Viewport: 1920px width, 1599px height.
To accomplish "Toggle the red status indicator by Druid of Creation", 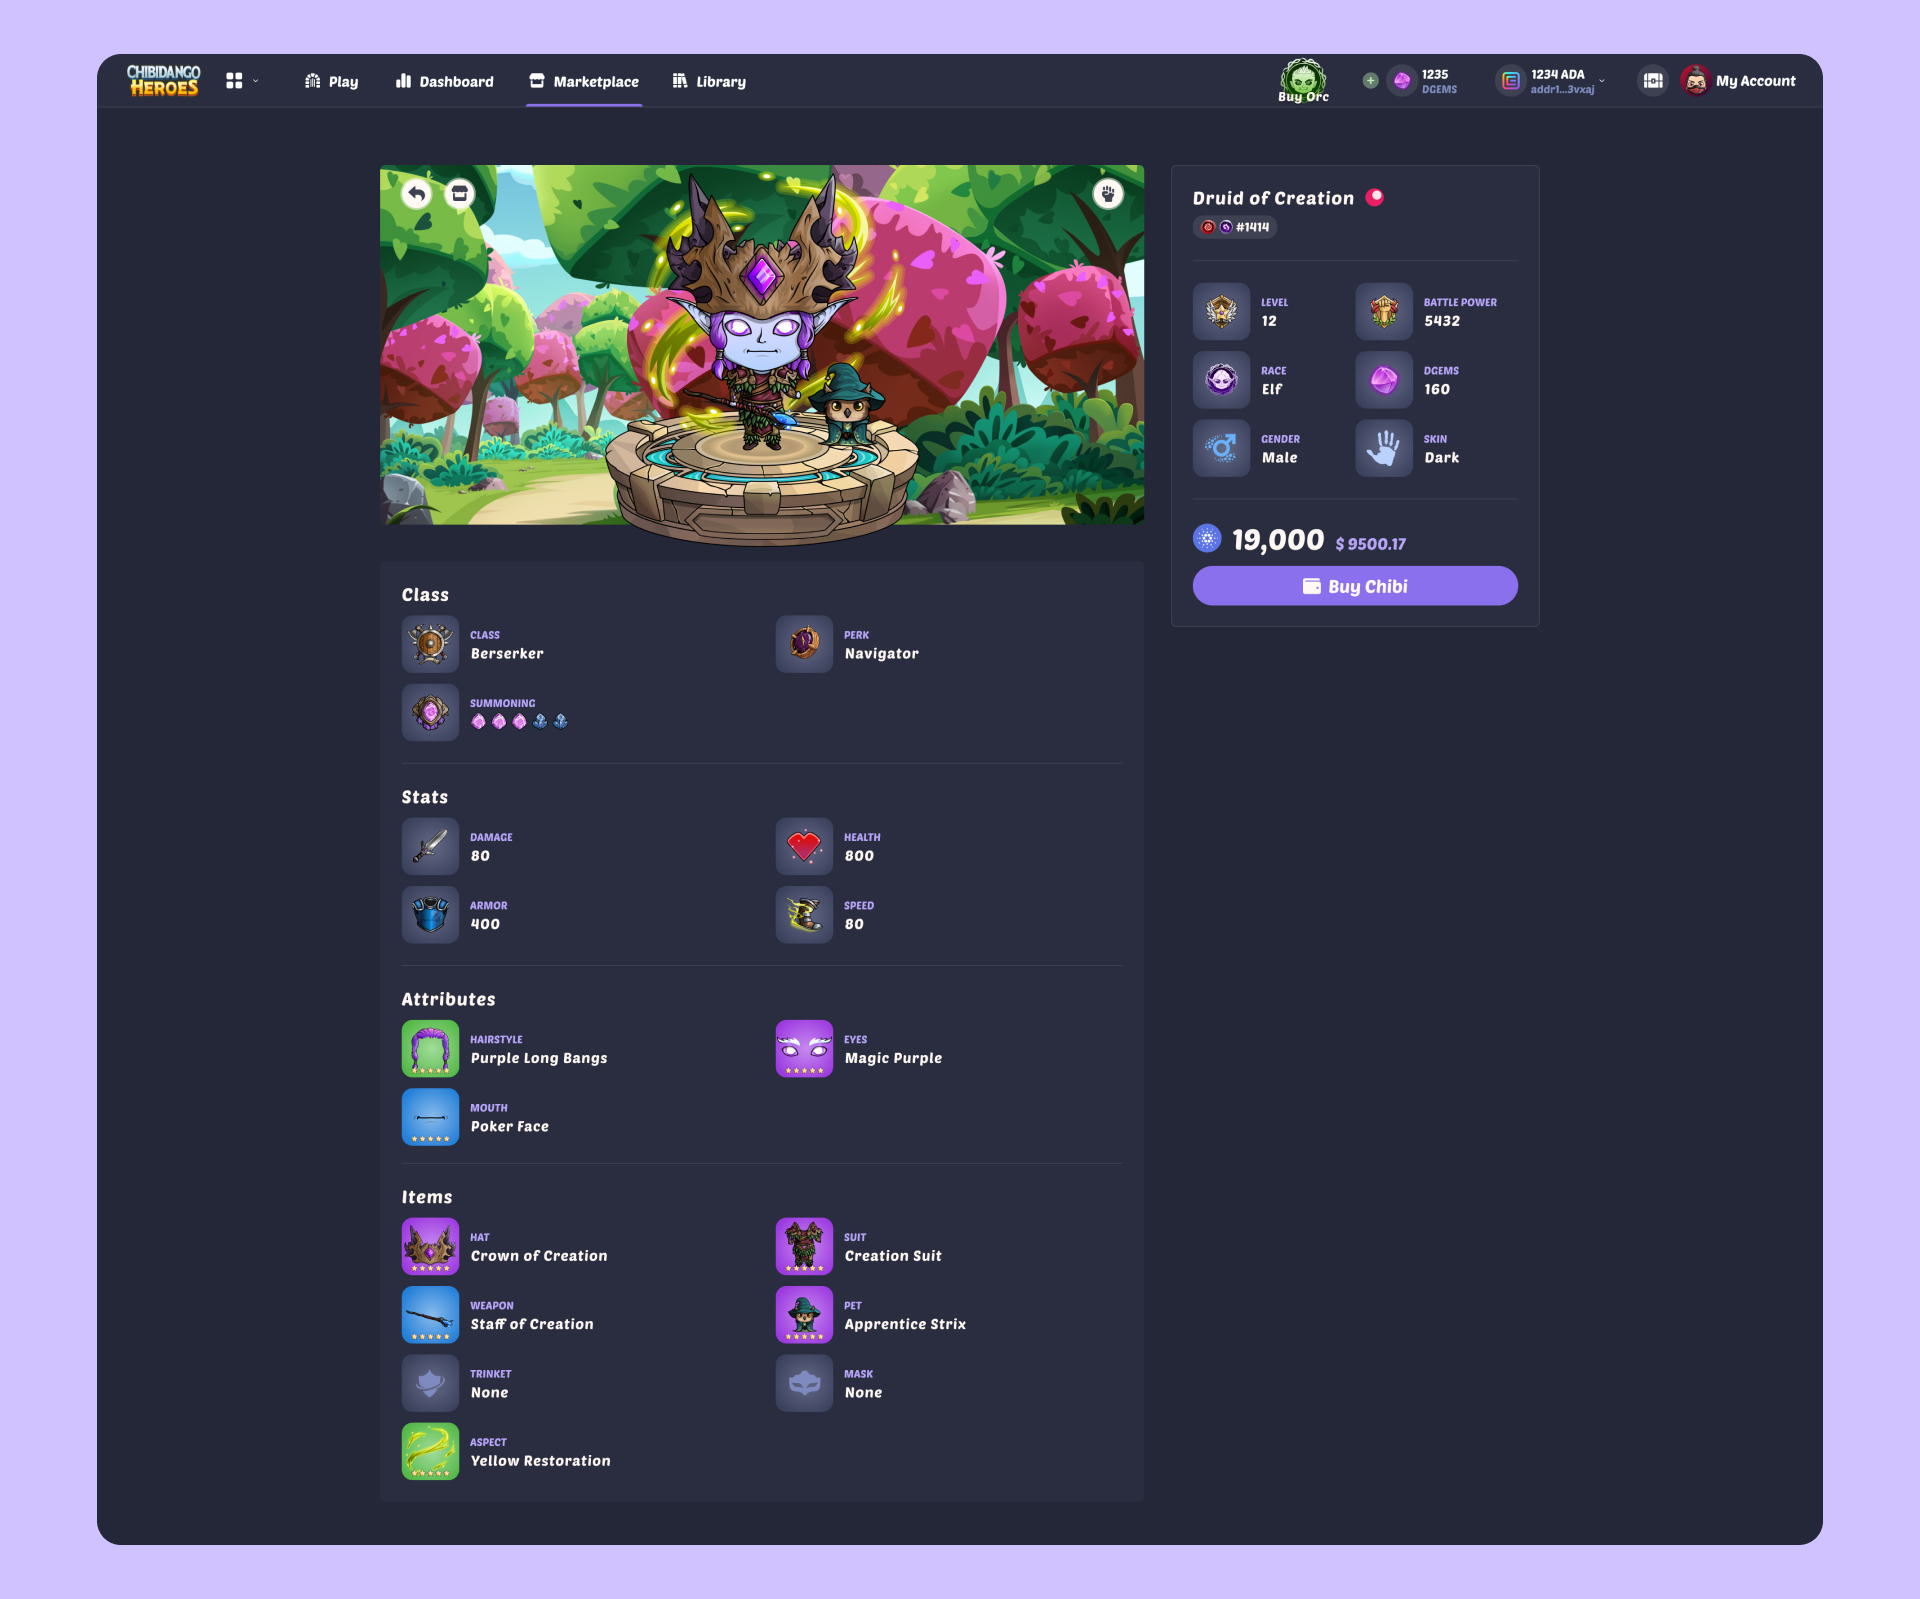I will 1375,197.
